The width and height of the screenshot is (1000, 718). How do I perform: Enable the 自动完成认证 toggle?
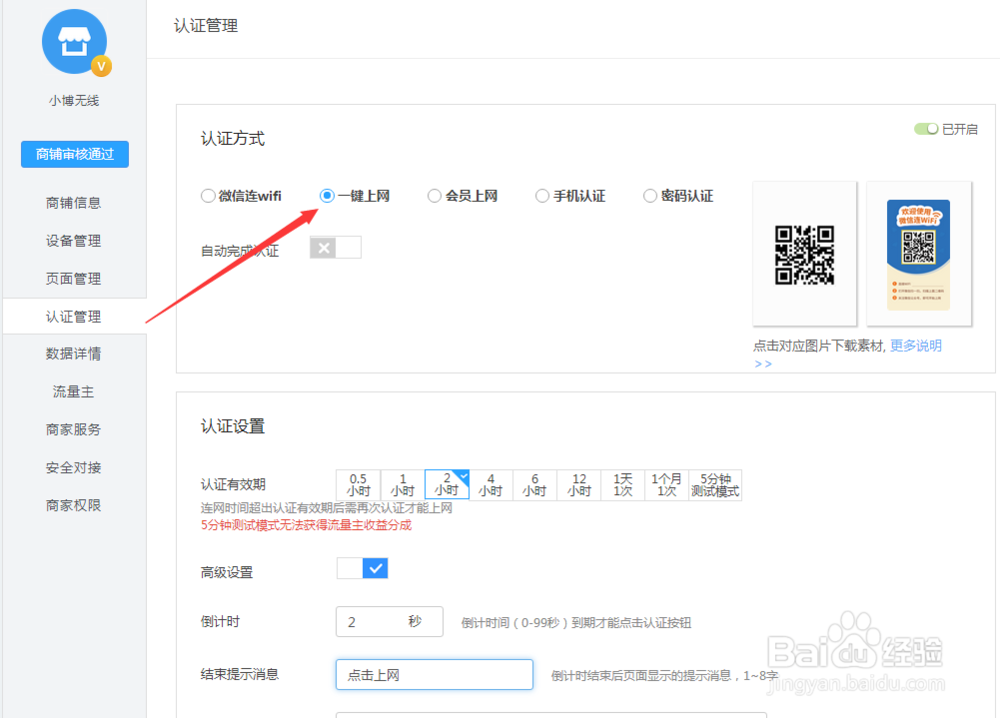(x=335, y=249)
